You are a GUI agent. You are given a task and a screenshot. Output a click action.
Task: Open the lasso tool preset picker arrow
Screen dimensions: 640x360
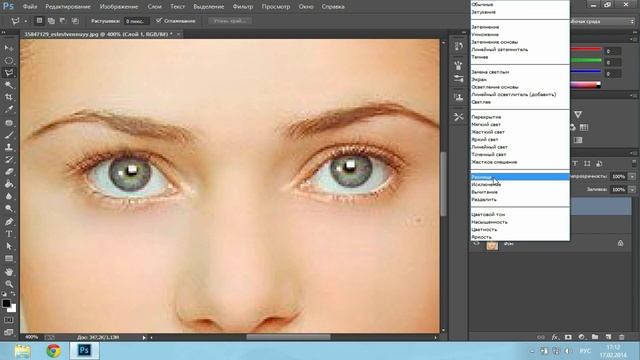coord(25,21)
